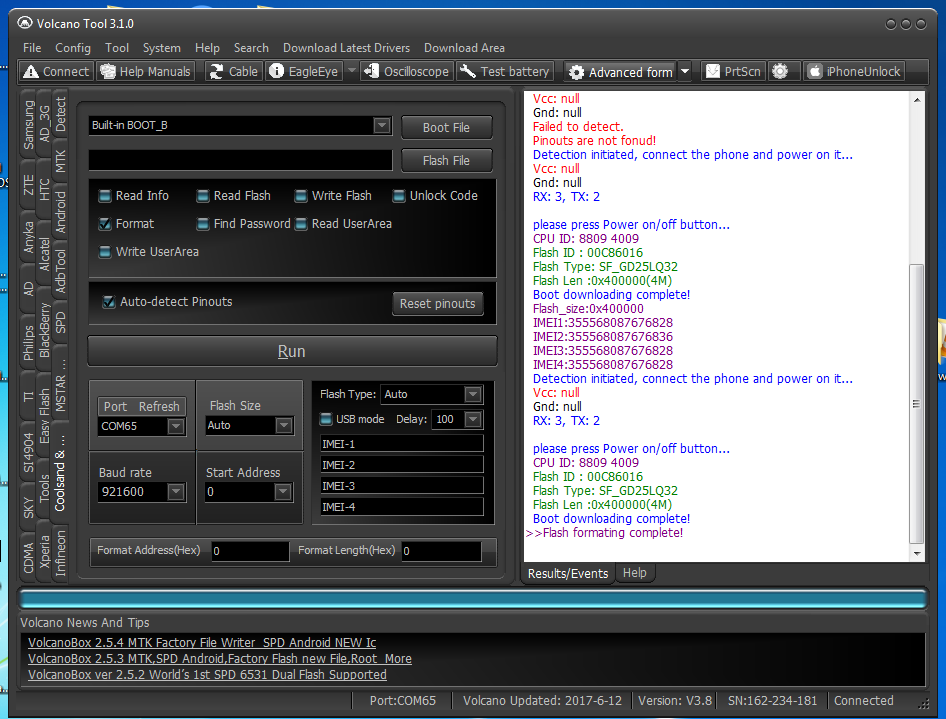Toggle the Auto-detect Pinouts checkbox
The width and height of the screenshot is (946, 719).
[109, 302]
